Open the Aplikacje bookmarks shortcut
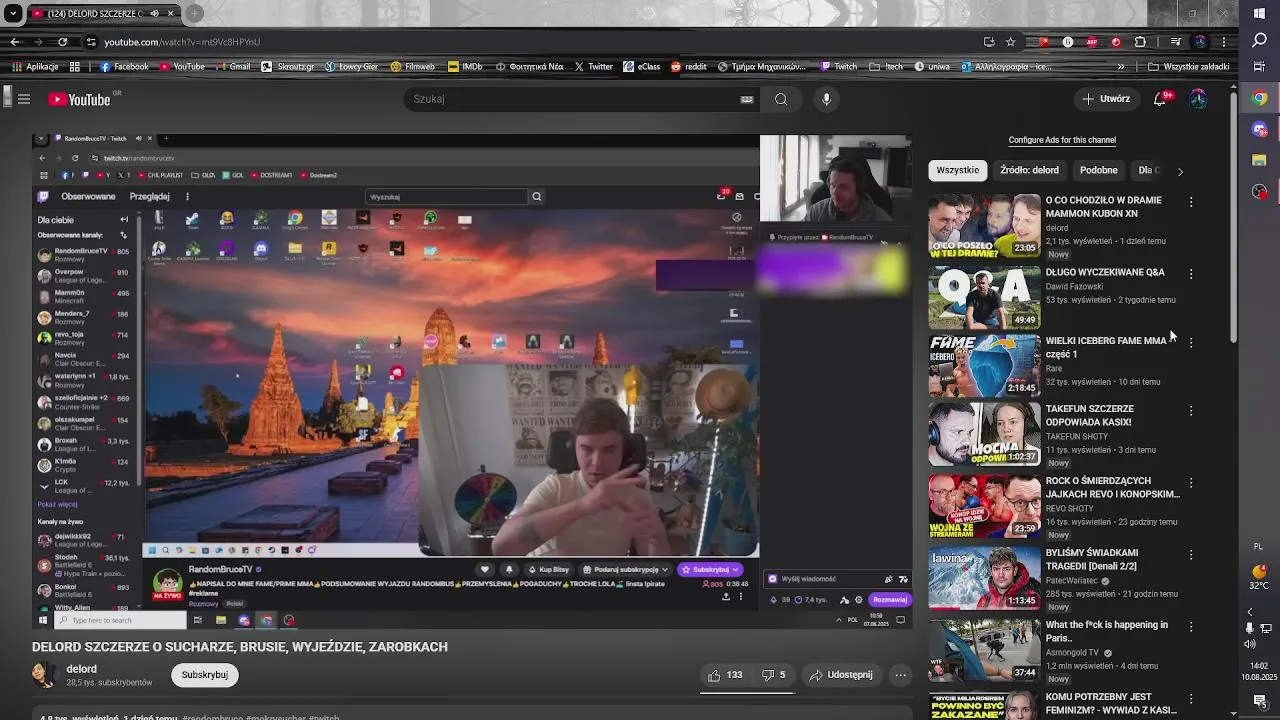The image size is (1280, 720). (x=35, y=67)
